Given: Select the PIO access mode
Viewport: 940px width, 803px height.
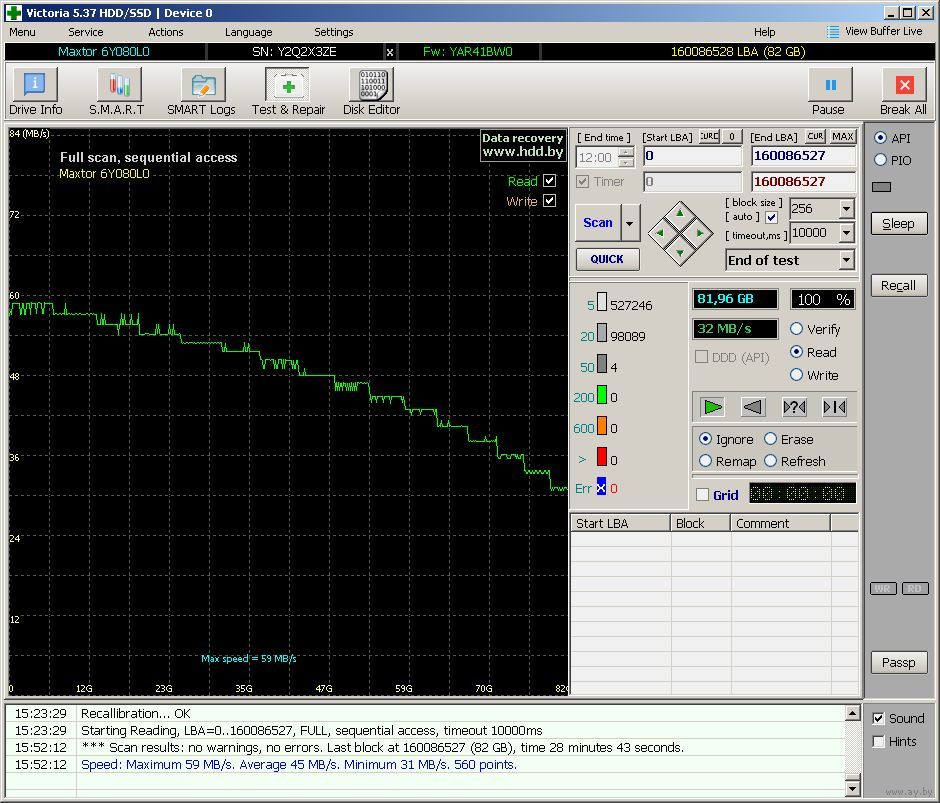Looking at the screenshot, I should pos(880,160).
